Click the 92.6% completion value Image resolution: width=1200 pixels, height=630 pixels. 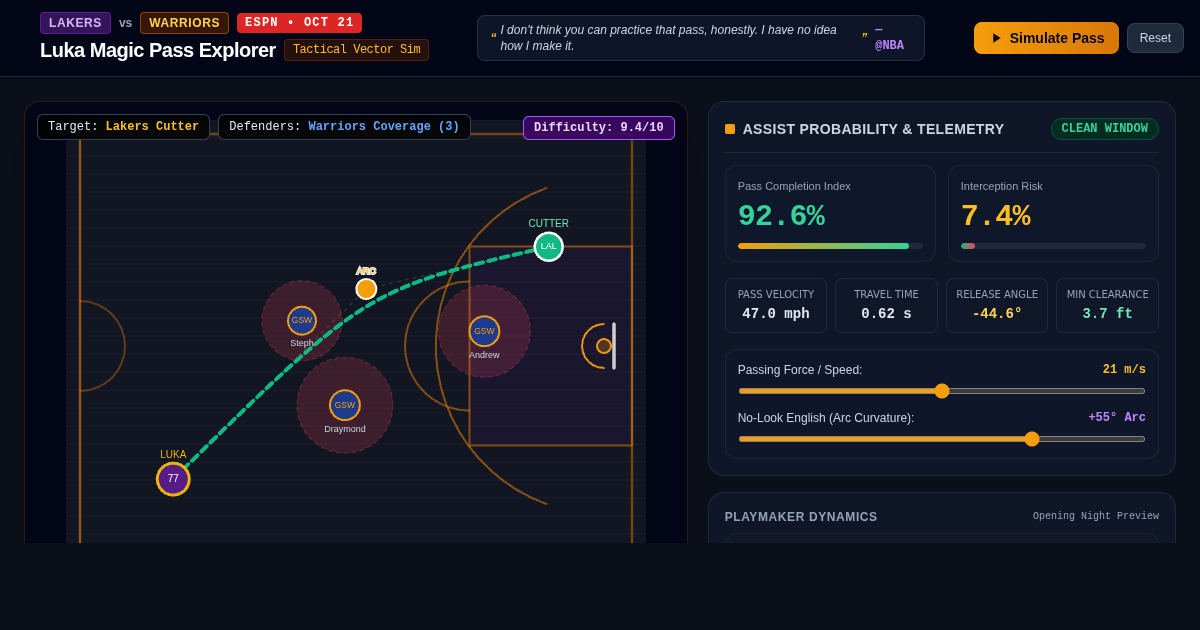(x=781, y=216)
